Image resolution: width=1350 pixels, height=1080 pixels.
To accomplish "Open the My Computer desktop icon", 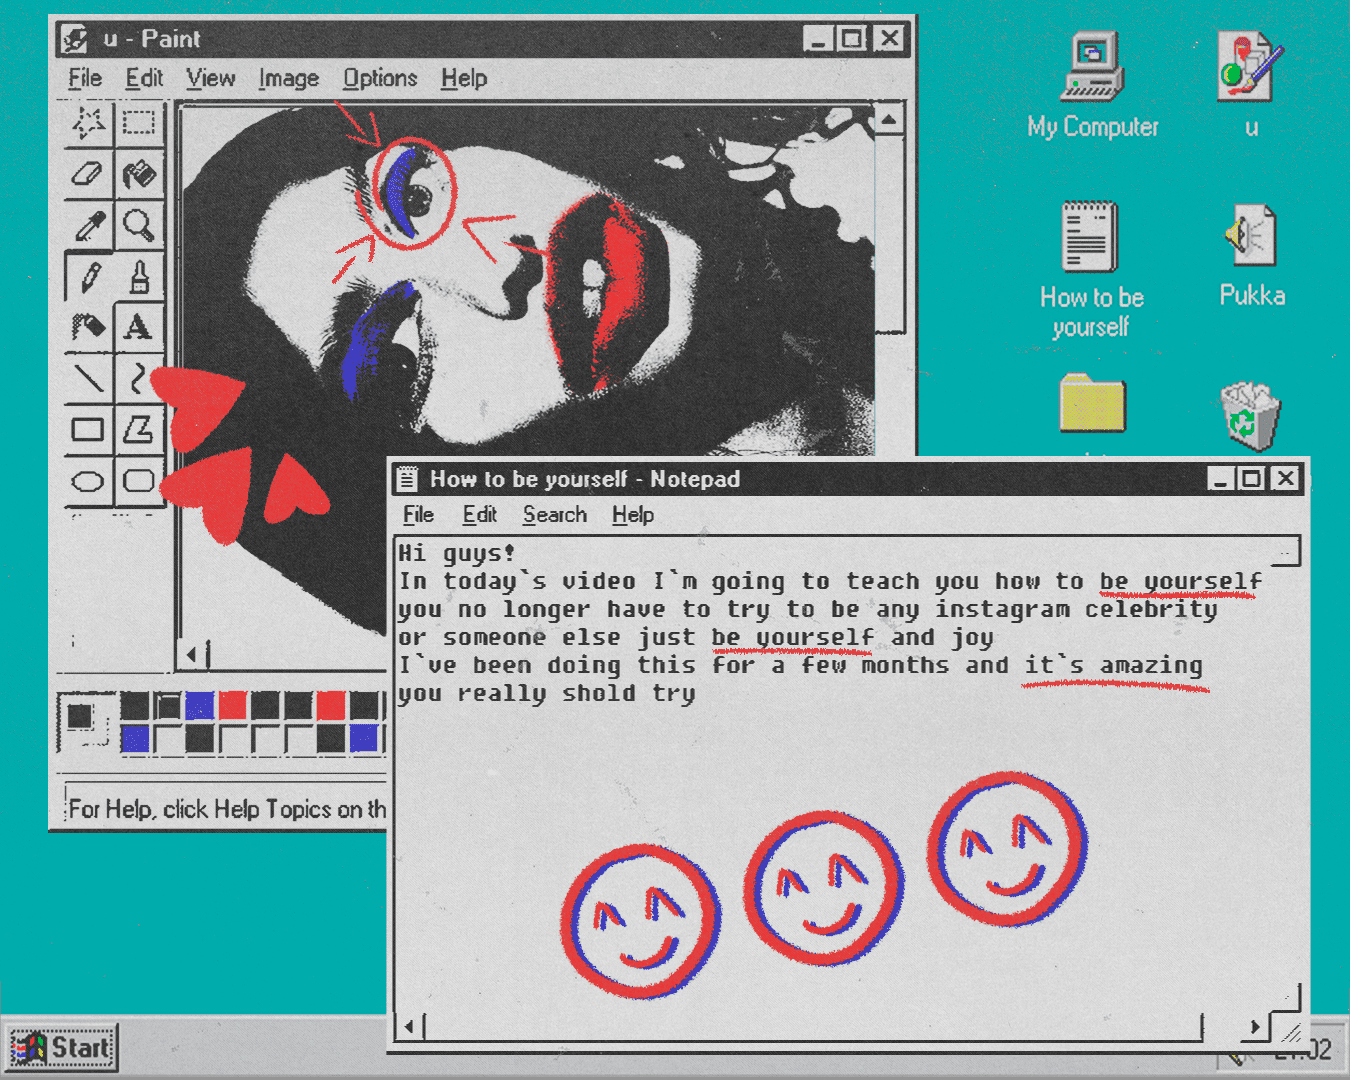I will pyautogui.click(x=1093, y=85).
